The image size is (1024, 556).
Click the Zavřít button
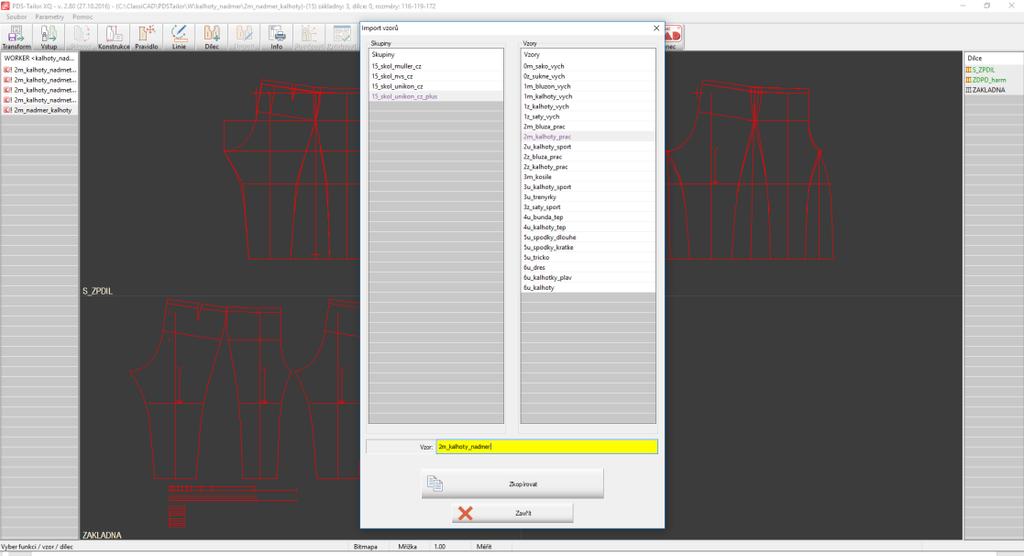coord(513,514)
